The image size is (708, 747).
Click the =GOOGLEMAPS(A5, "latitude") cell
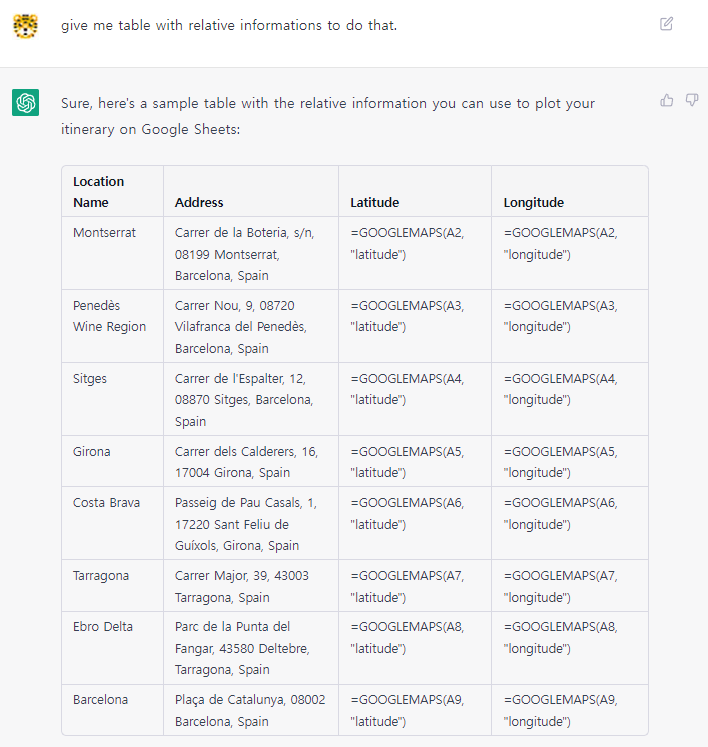point(415,461)
